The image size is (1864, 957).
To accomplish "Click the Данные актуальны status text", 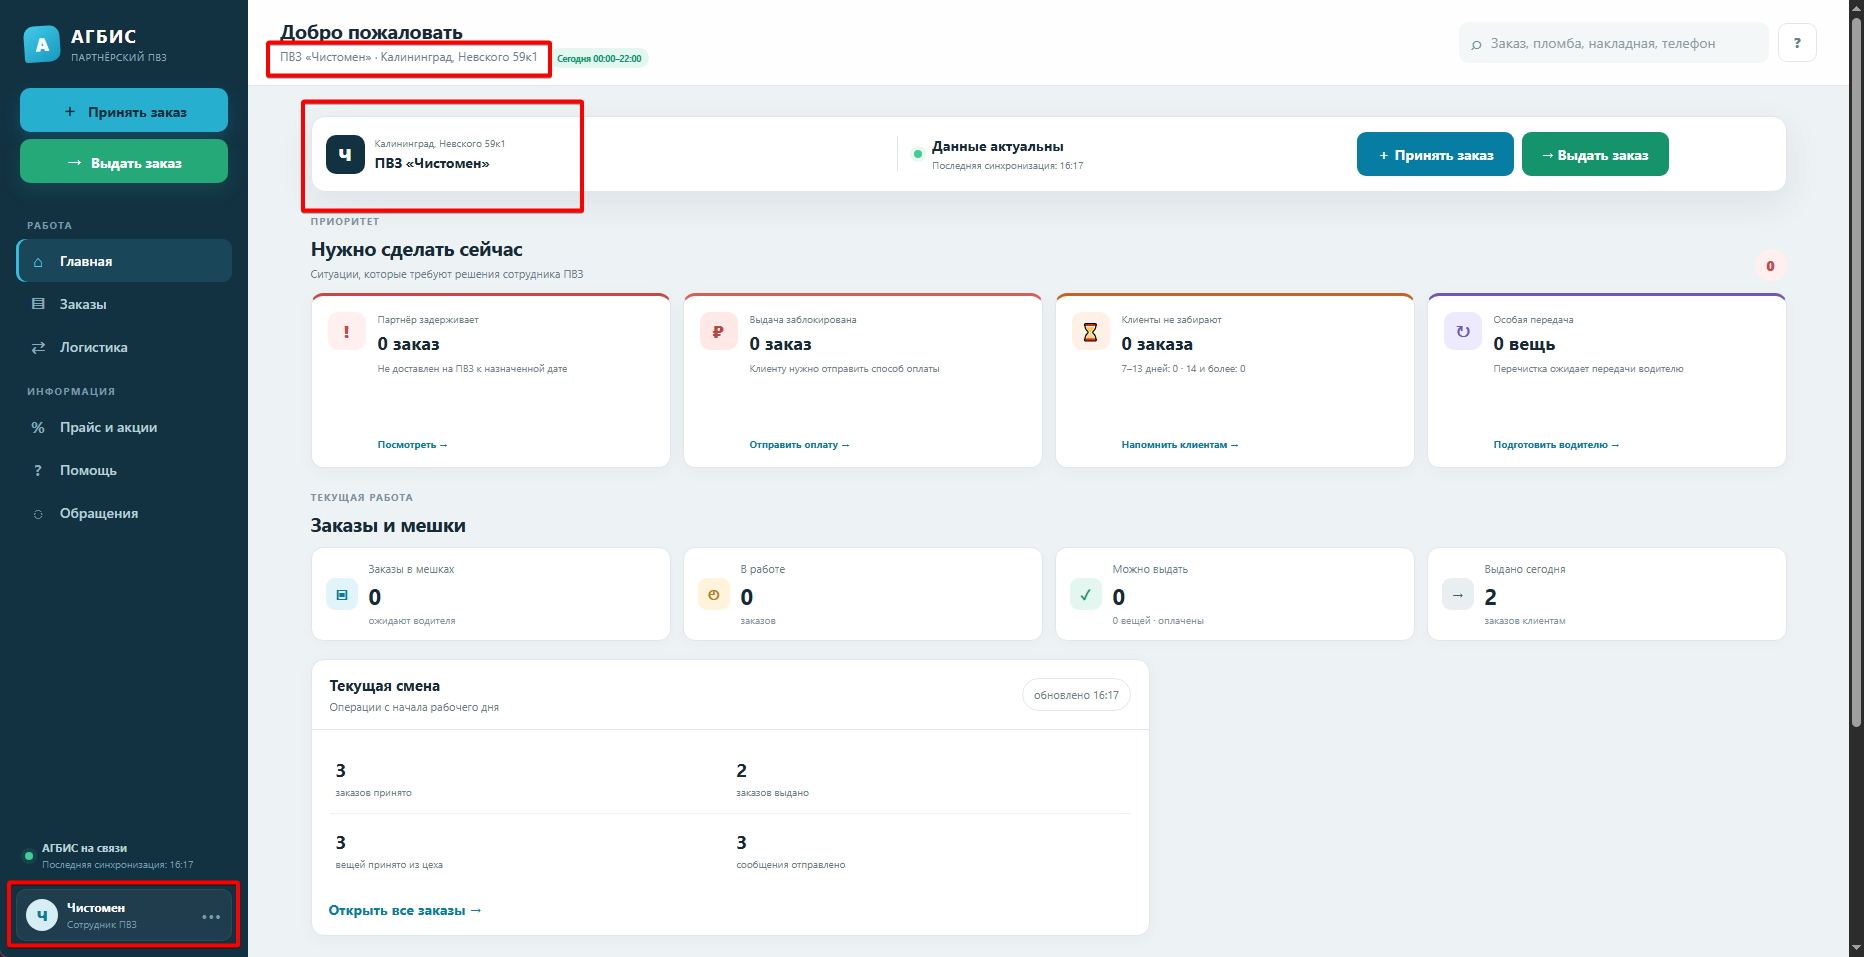I will click(x=998, y=147).
